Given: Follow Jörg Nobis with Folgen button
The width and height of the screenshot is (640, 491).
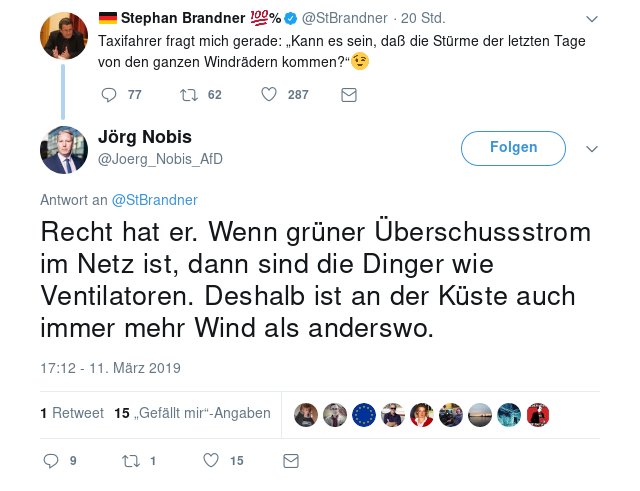Looking at the screenshot, I should pos(513,148).
